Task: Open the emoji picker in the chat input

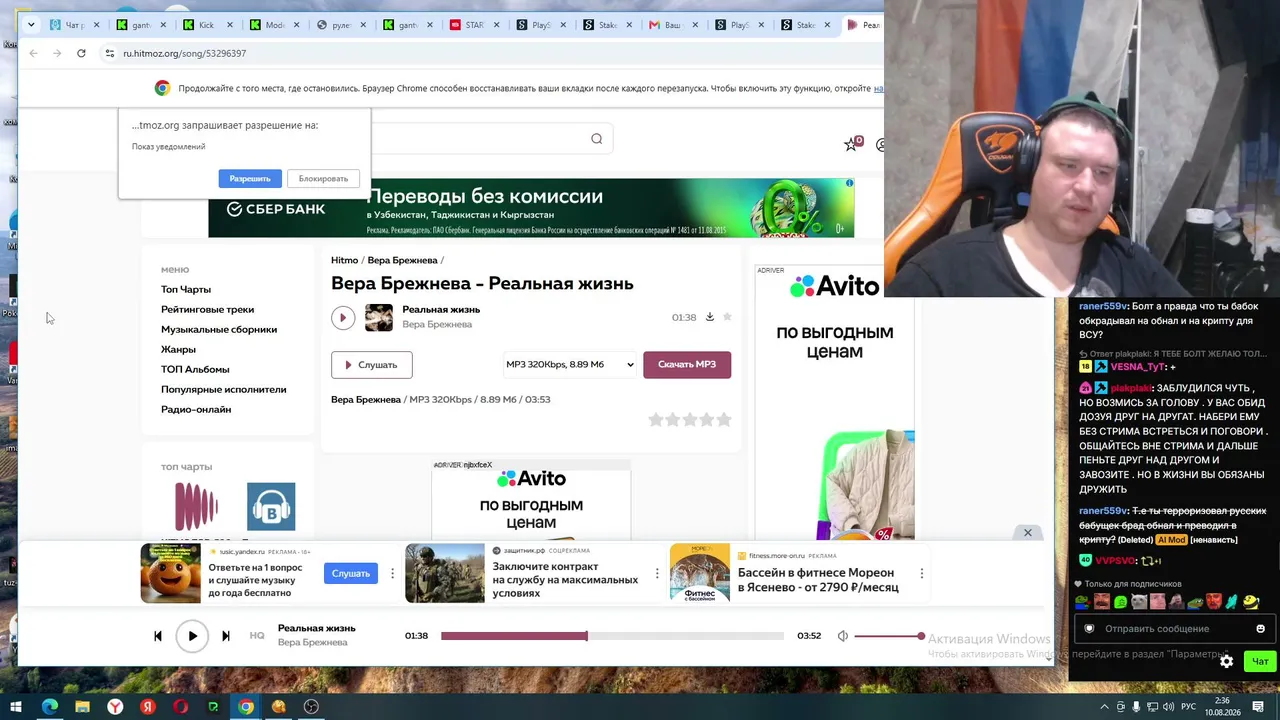Action: click(x=1260, y=629)
